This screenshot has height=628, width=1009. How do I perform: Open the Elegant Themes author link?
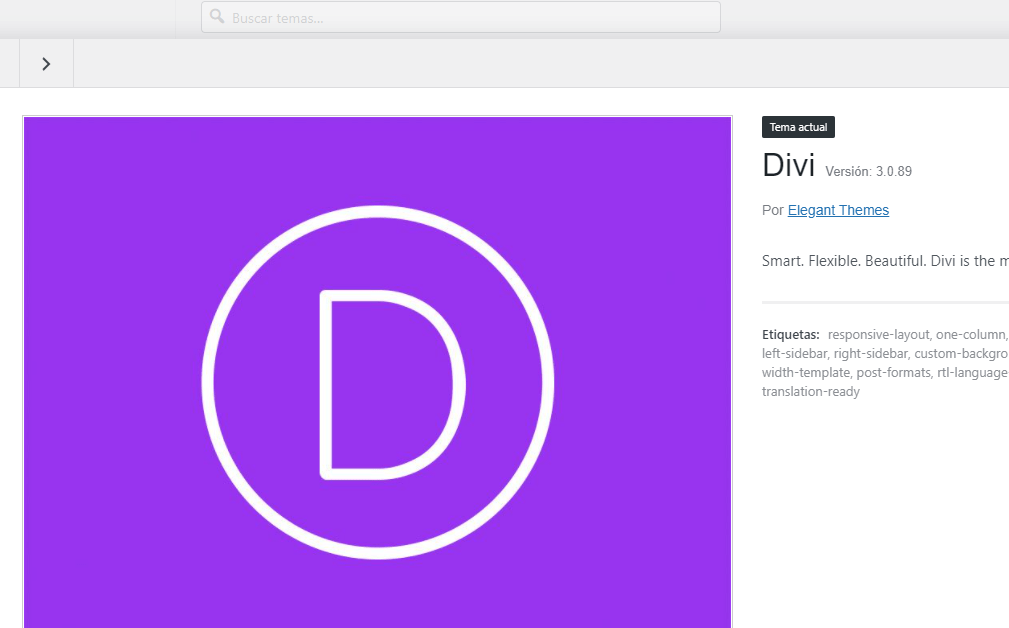click(838, 210)
